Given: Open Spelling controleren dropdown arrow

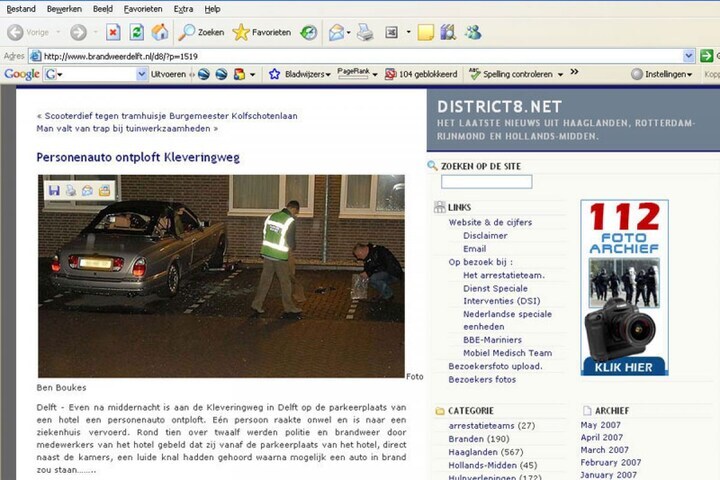Looking at the screenshot, I should coord(560,74).
